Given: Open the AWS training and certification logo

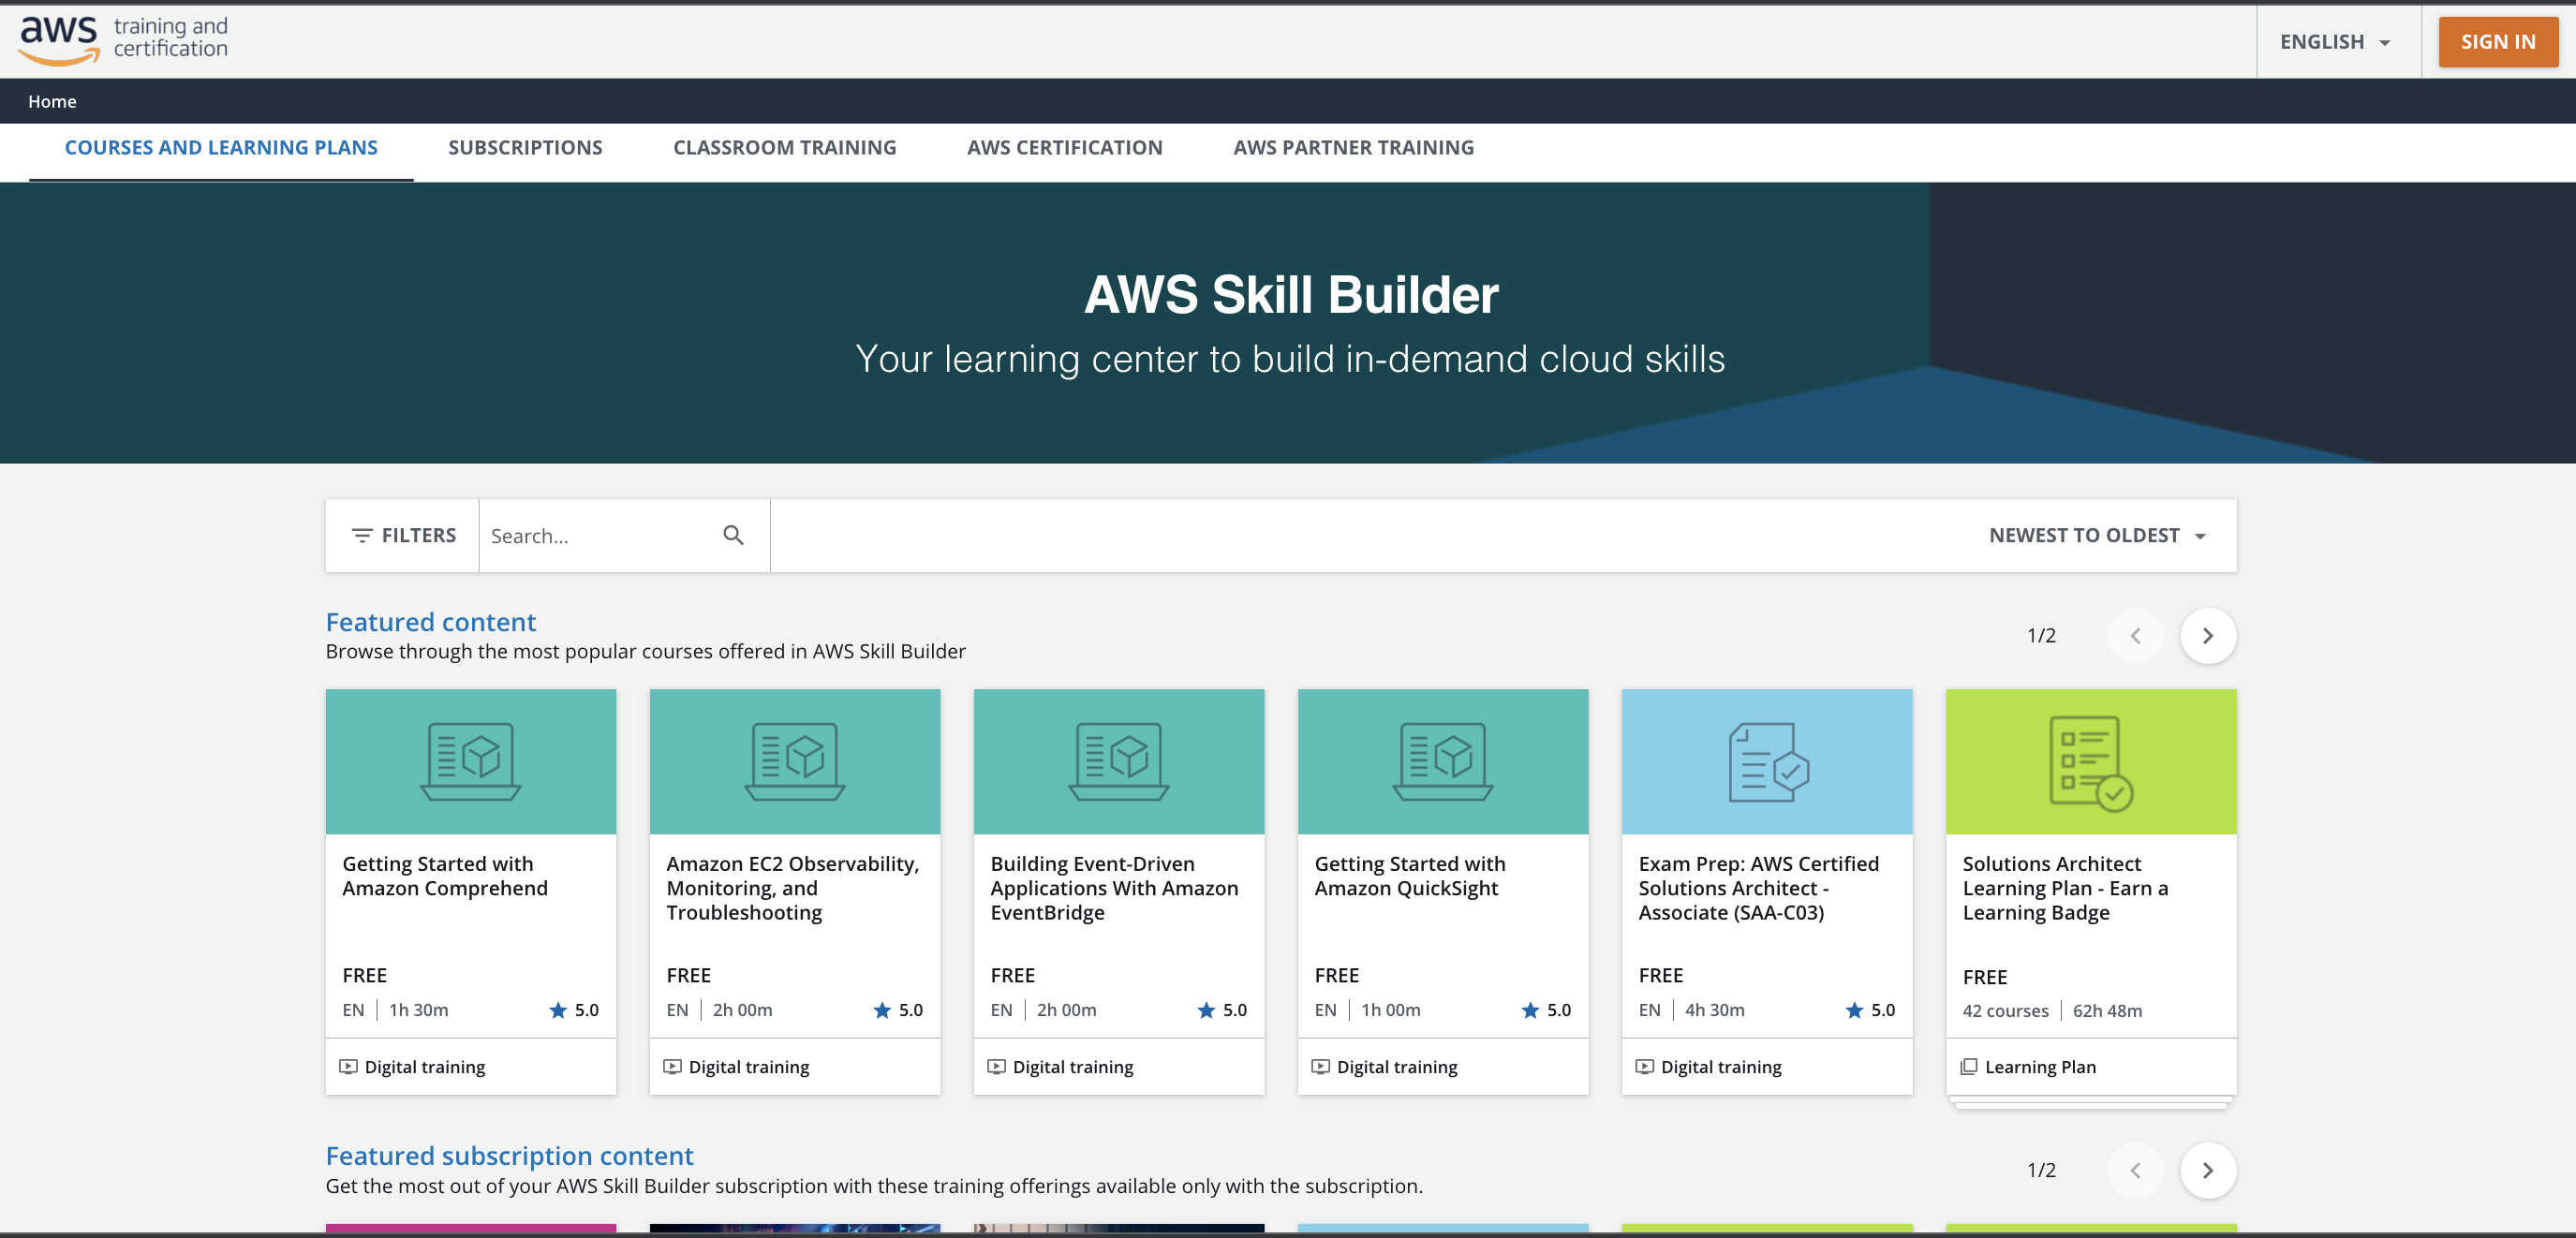Looking at the screenshot, I should coord(124,40).
